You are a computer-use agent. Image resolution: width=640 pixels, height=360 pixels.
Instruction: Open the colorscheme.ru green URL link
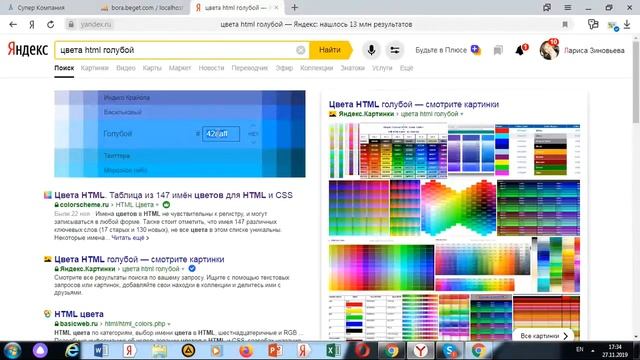click(84, 205)
